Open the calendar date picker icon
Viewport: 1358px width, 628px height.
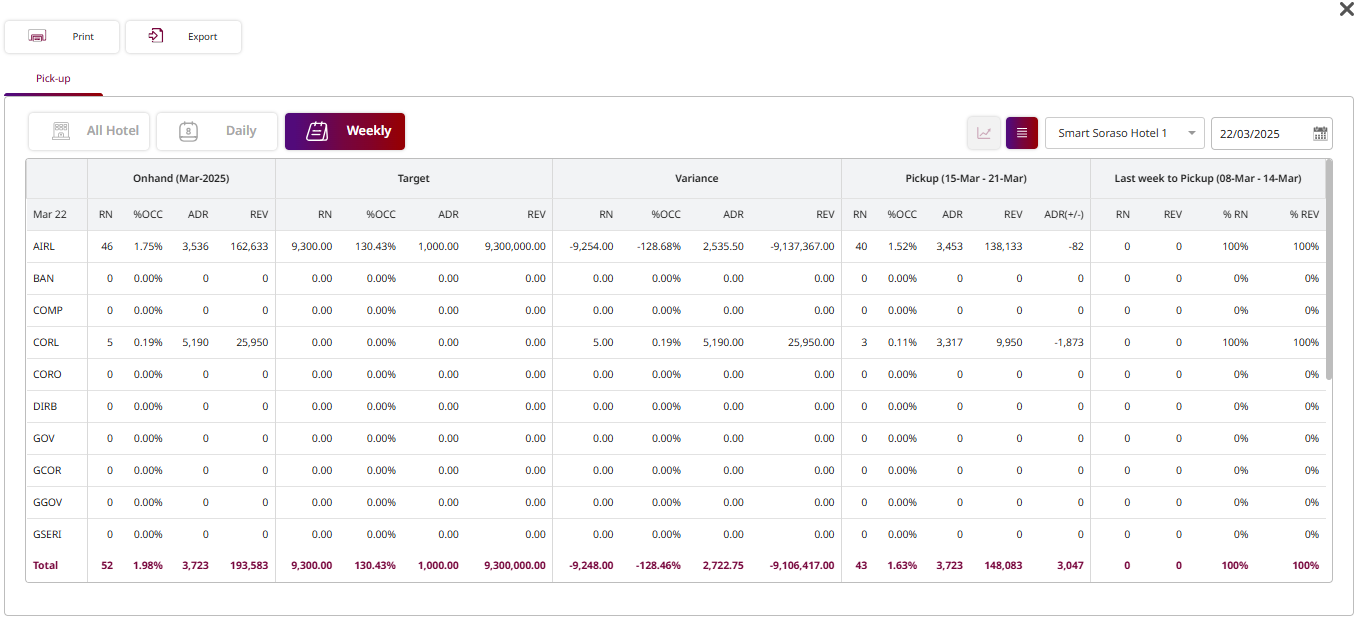[x=1320, y=133]
